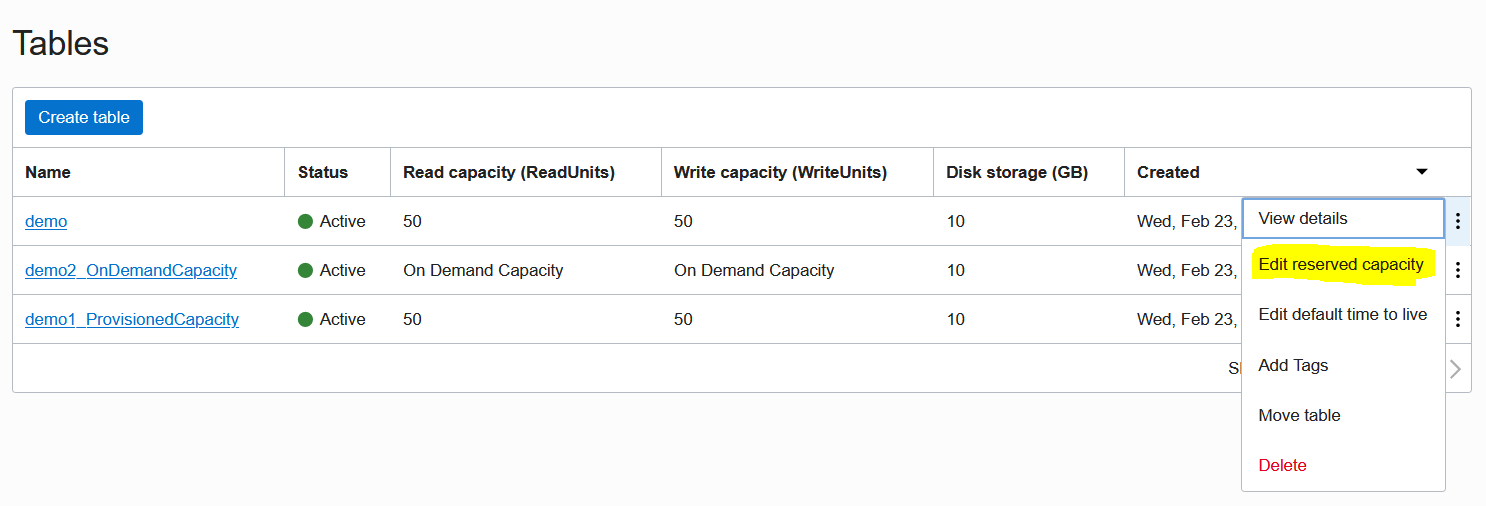Open actions menu for demo1_ProvisionedCapacity row

tap(1458, 319)
